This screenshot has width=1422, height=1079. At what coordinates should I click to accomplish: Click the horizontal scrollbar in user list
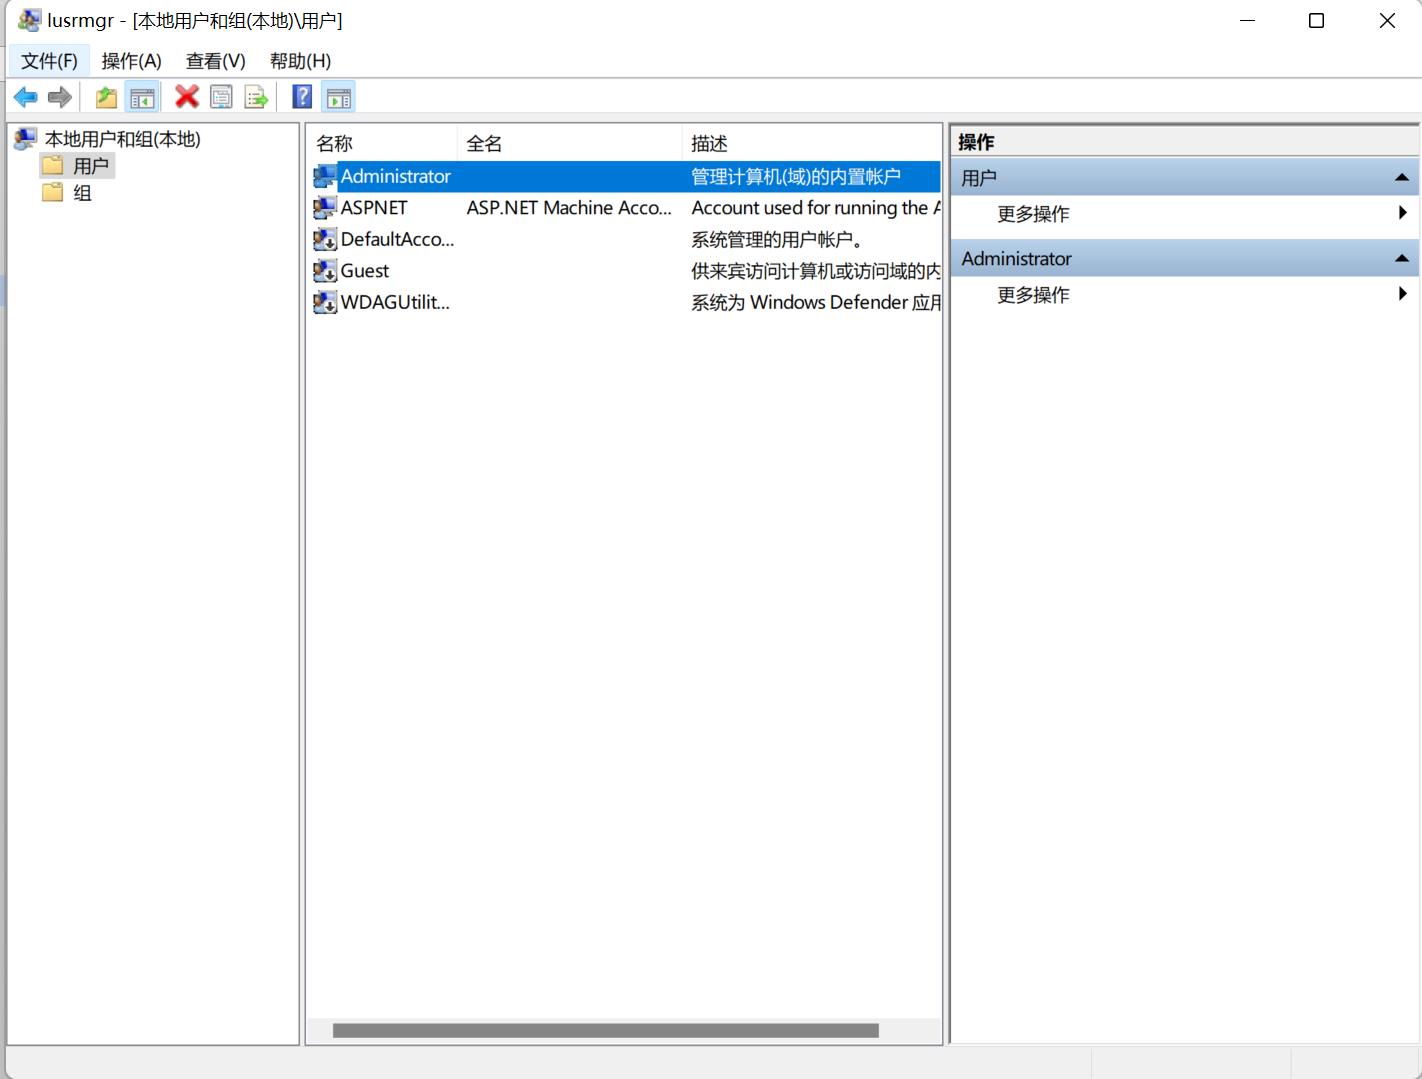pos(605,1030)
